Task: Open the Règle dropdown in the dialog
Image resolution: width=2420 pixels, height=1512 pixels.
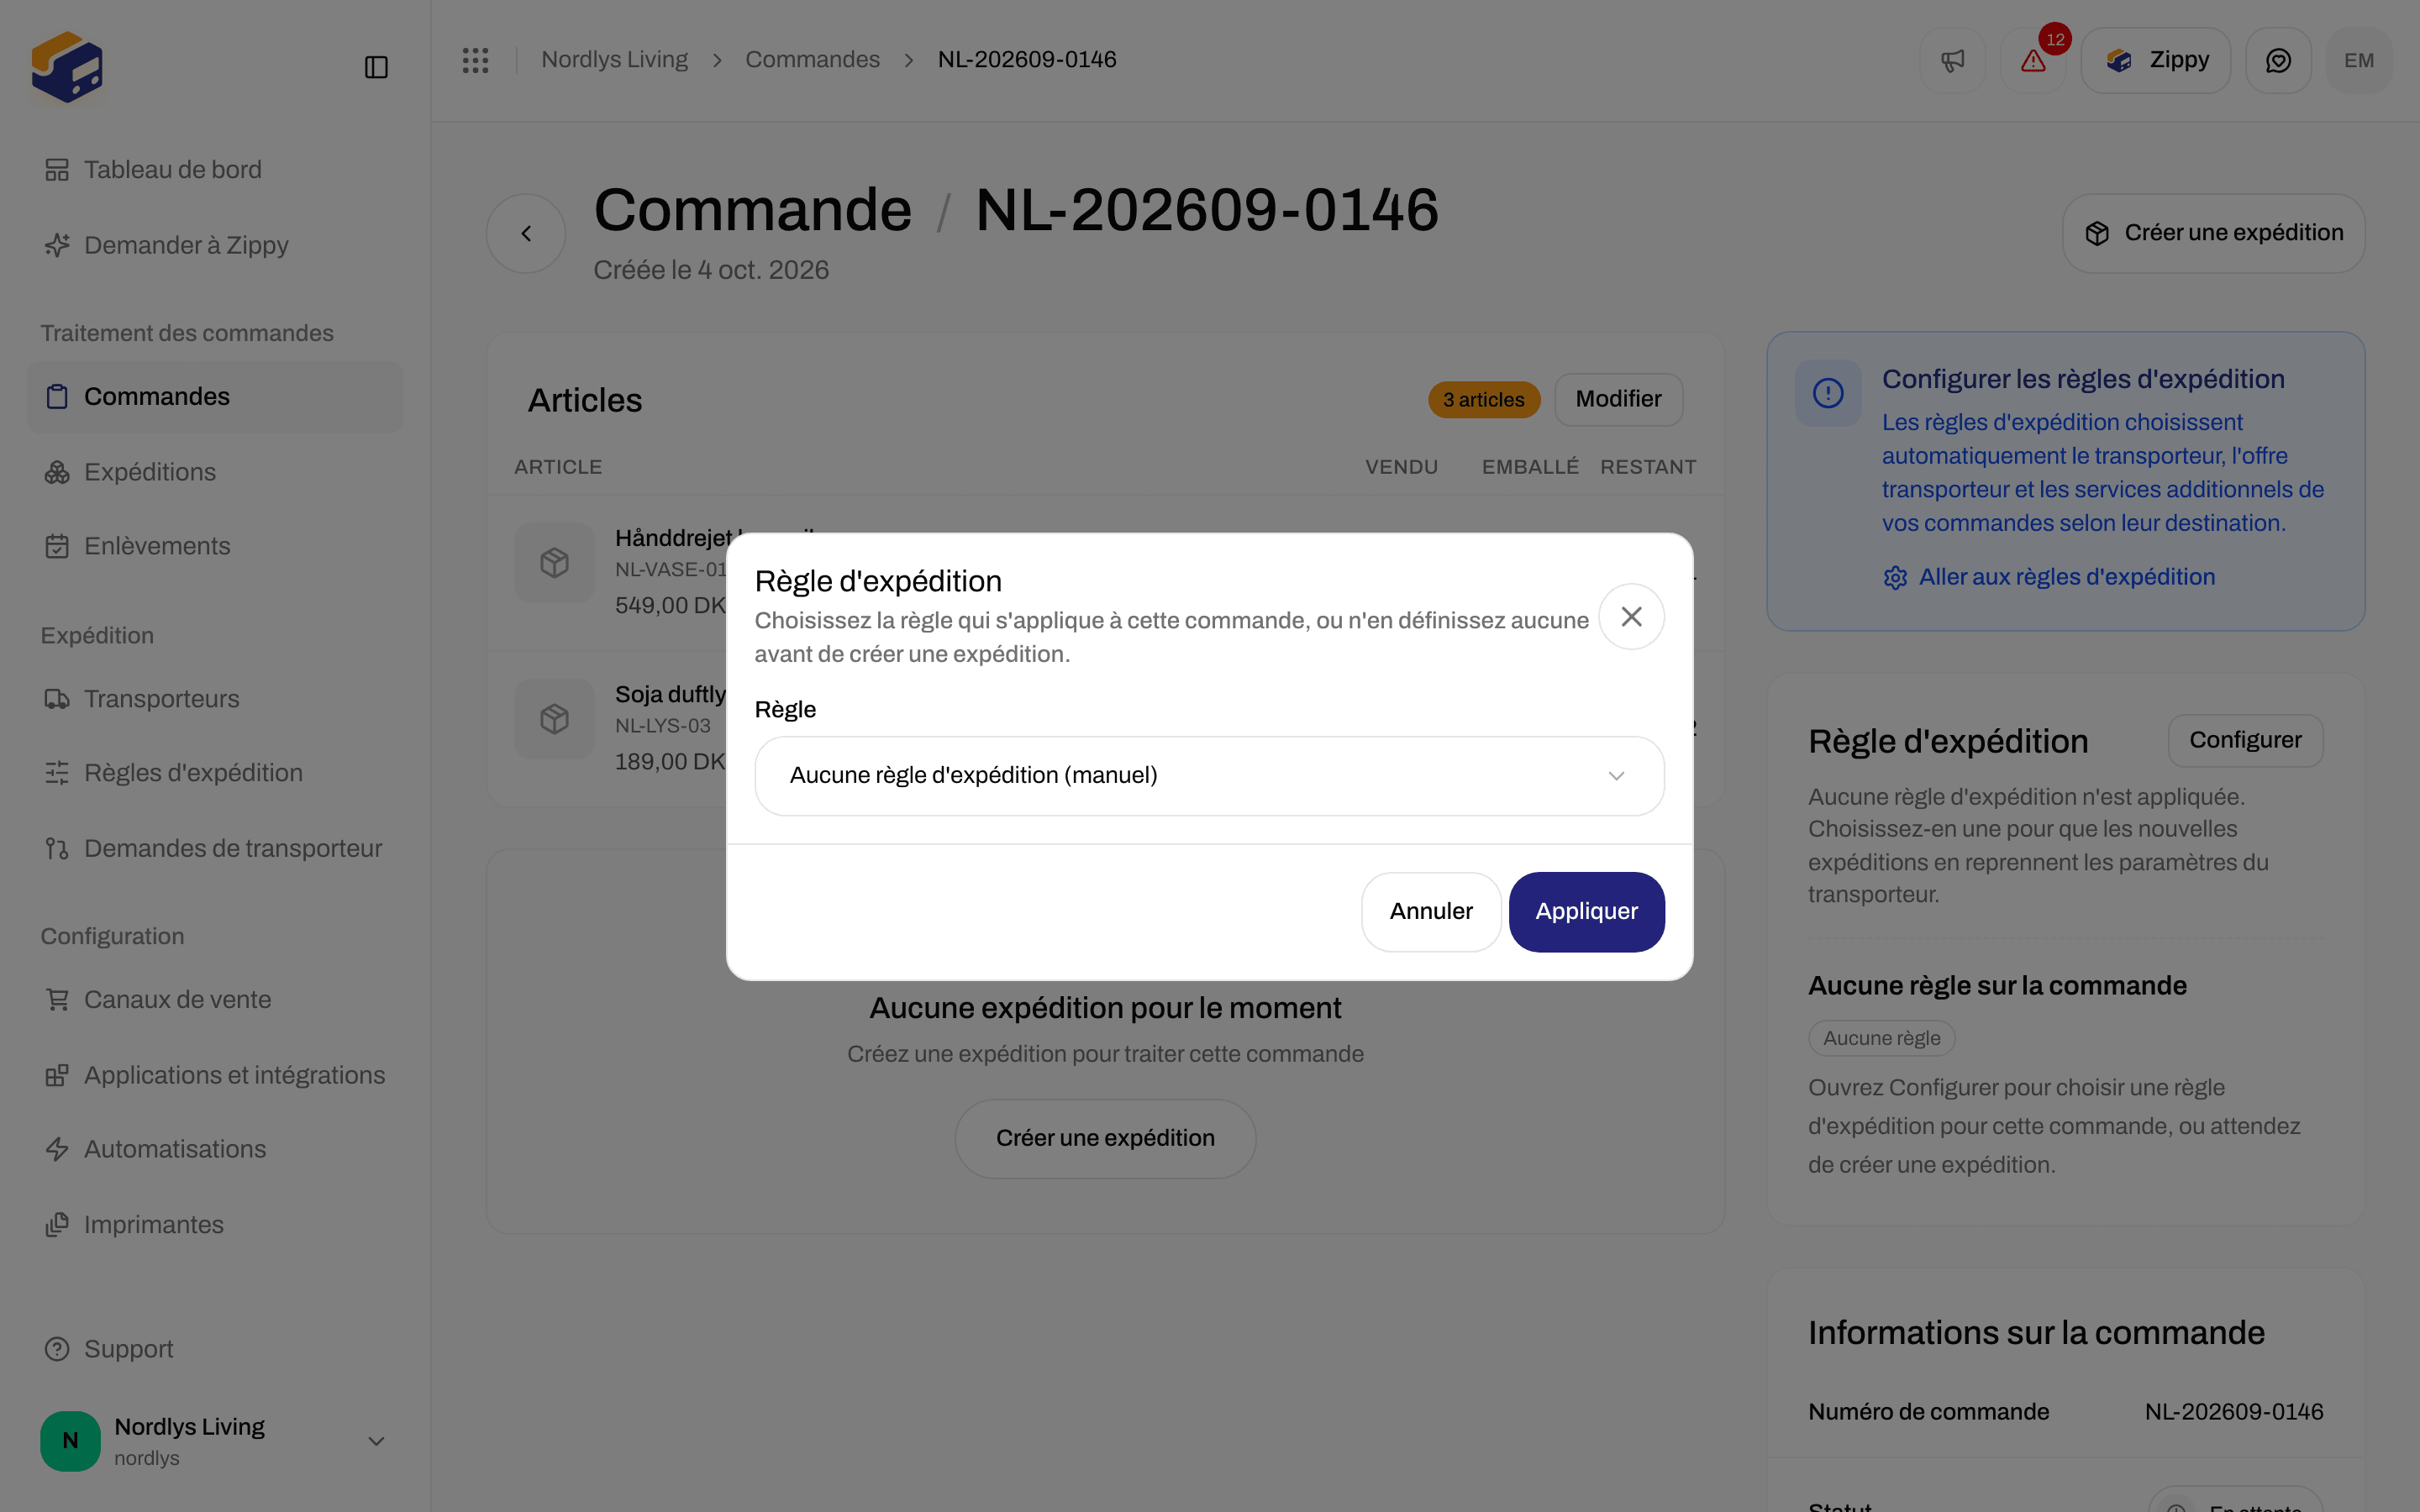Action: [1209, 775]
